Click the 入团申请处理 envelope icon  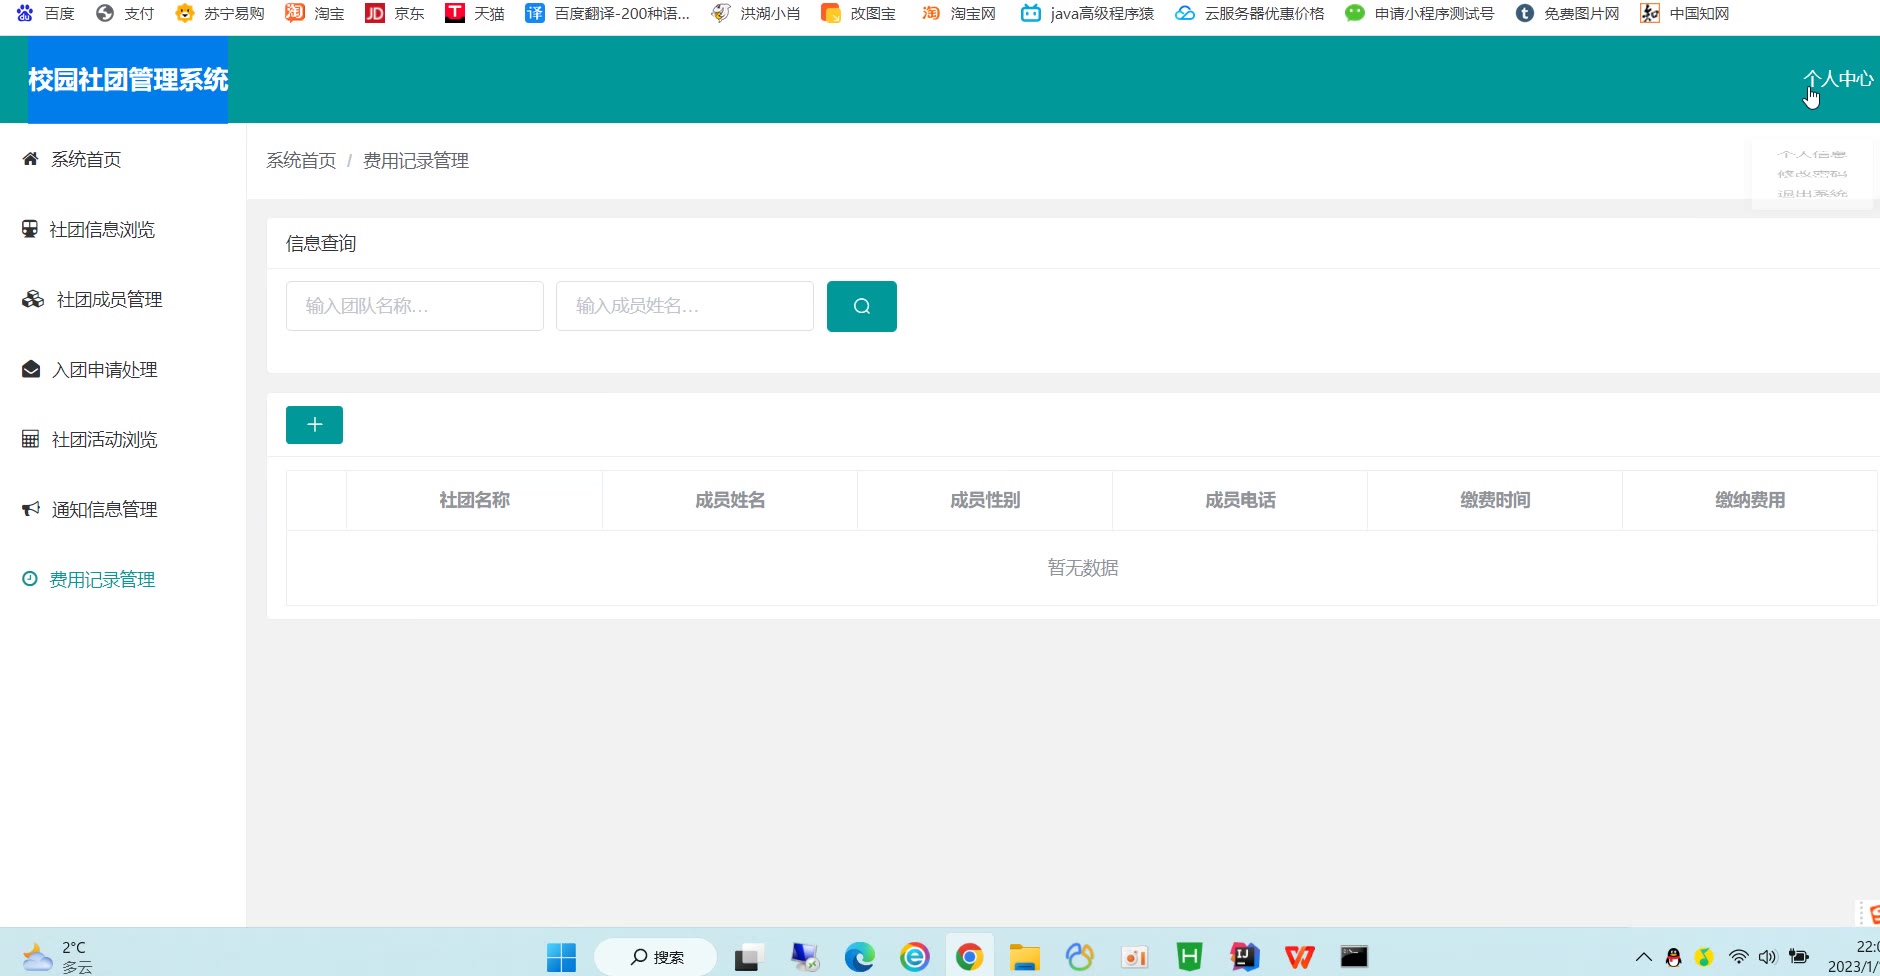[31, 369]
